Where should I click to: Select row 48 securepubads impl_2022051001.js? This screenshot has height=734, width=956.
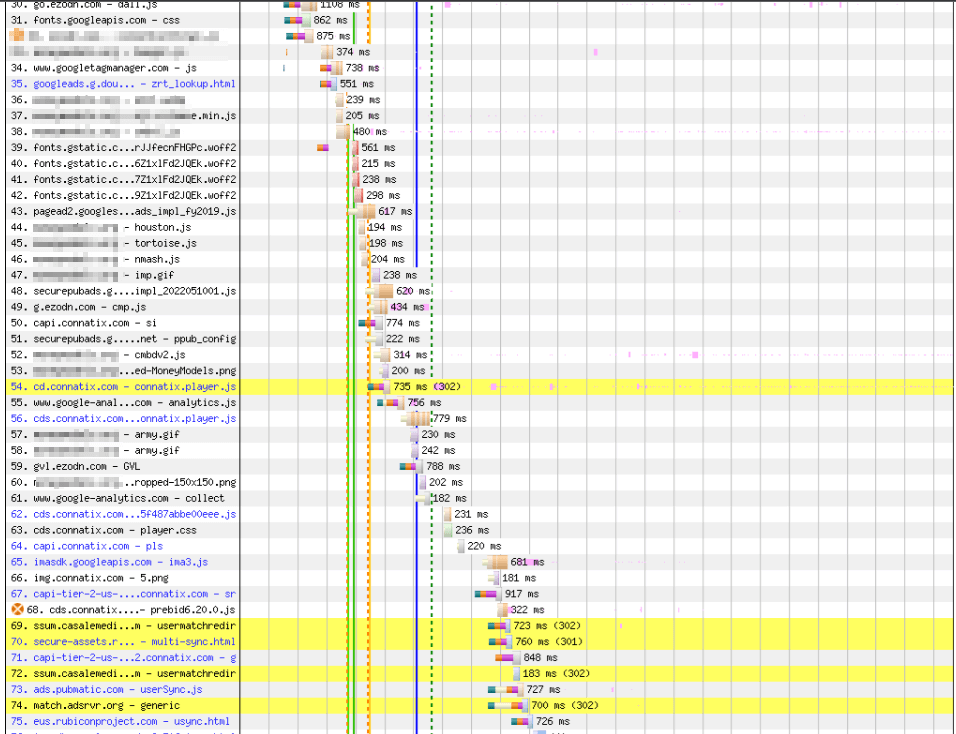123,291
